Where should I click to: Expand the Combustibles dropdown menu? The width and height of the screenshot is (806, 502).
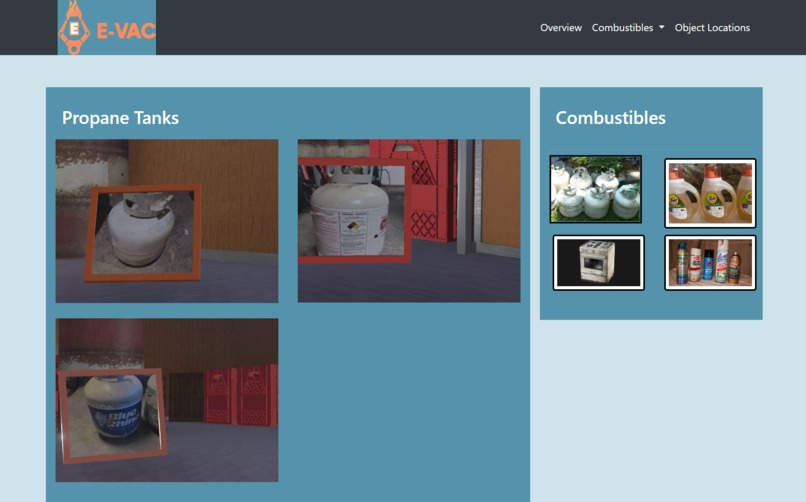click(628, 28)
